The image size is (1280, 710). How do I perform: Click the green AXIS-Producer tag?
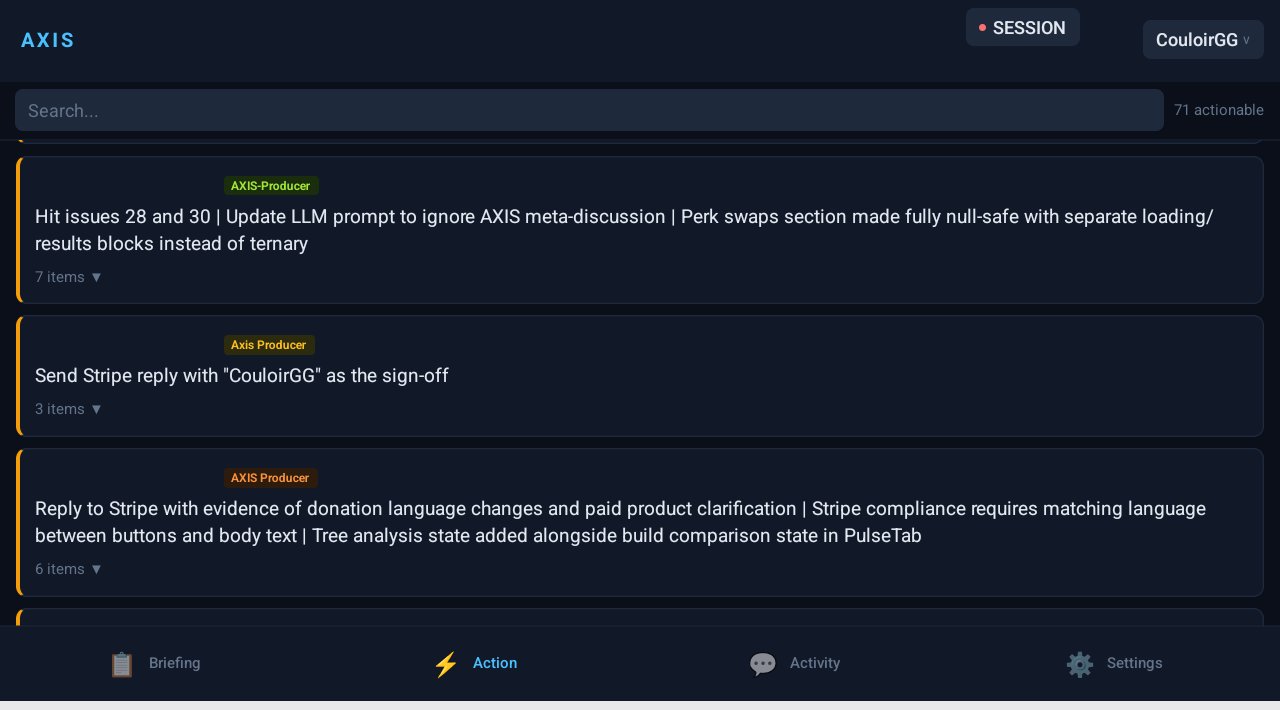click(271, 186)
